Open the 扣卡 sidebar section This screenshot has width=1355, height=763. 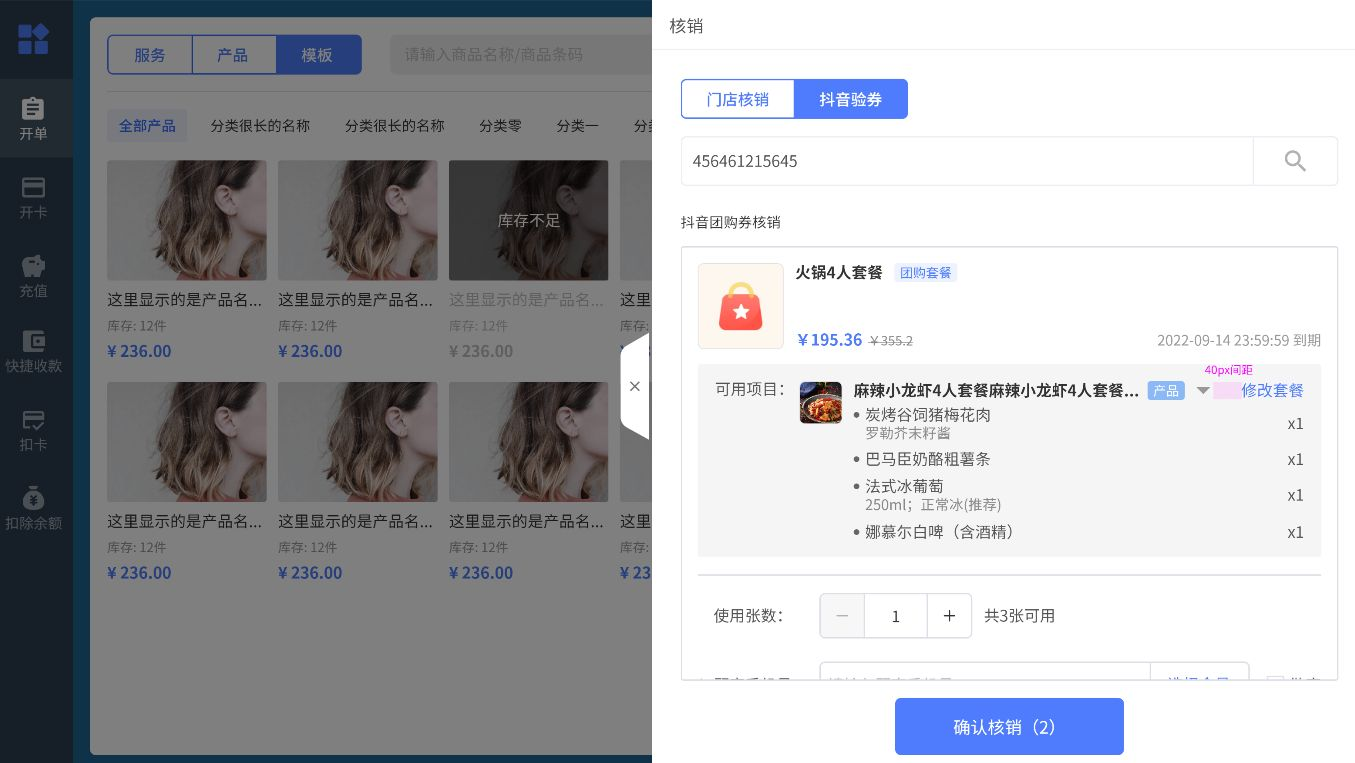tap(33, 430)
